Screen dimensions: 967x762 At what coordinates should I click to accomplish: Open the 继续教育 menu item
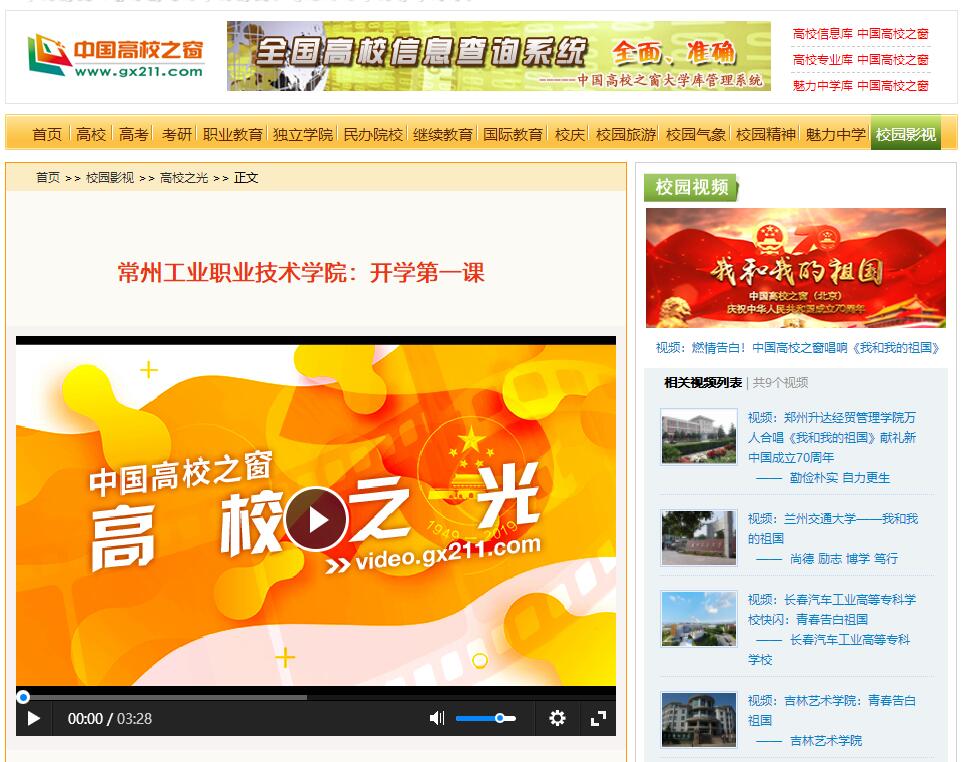443,134
